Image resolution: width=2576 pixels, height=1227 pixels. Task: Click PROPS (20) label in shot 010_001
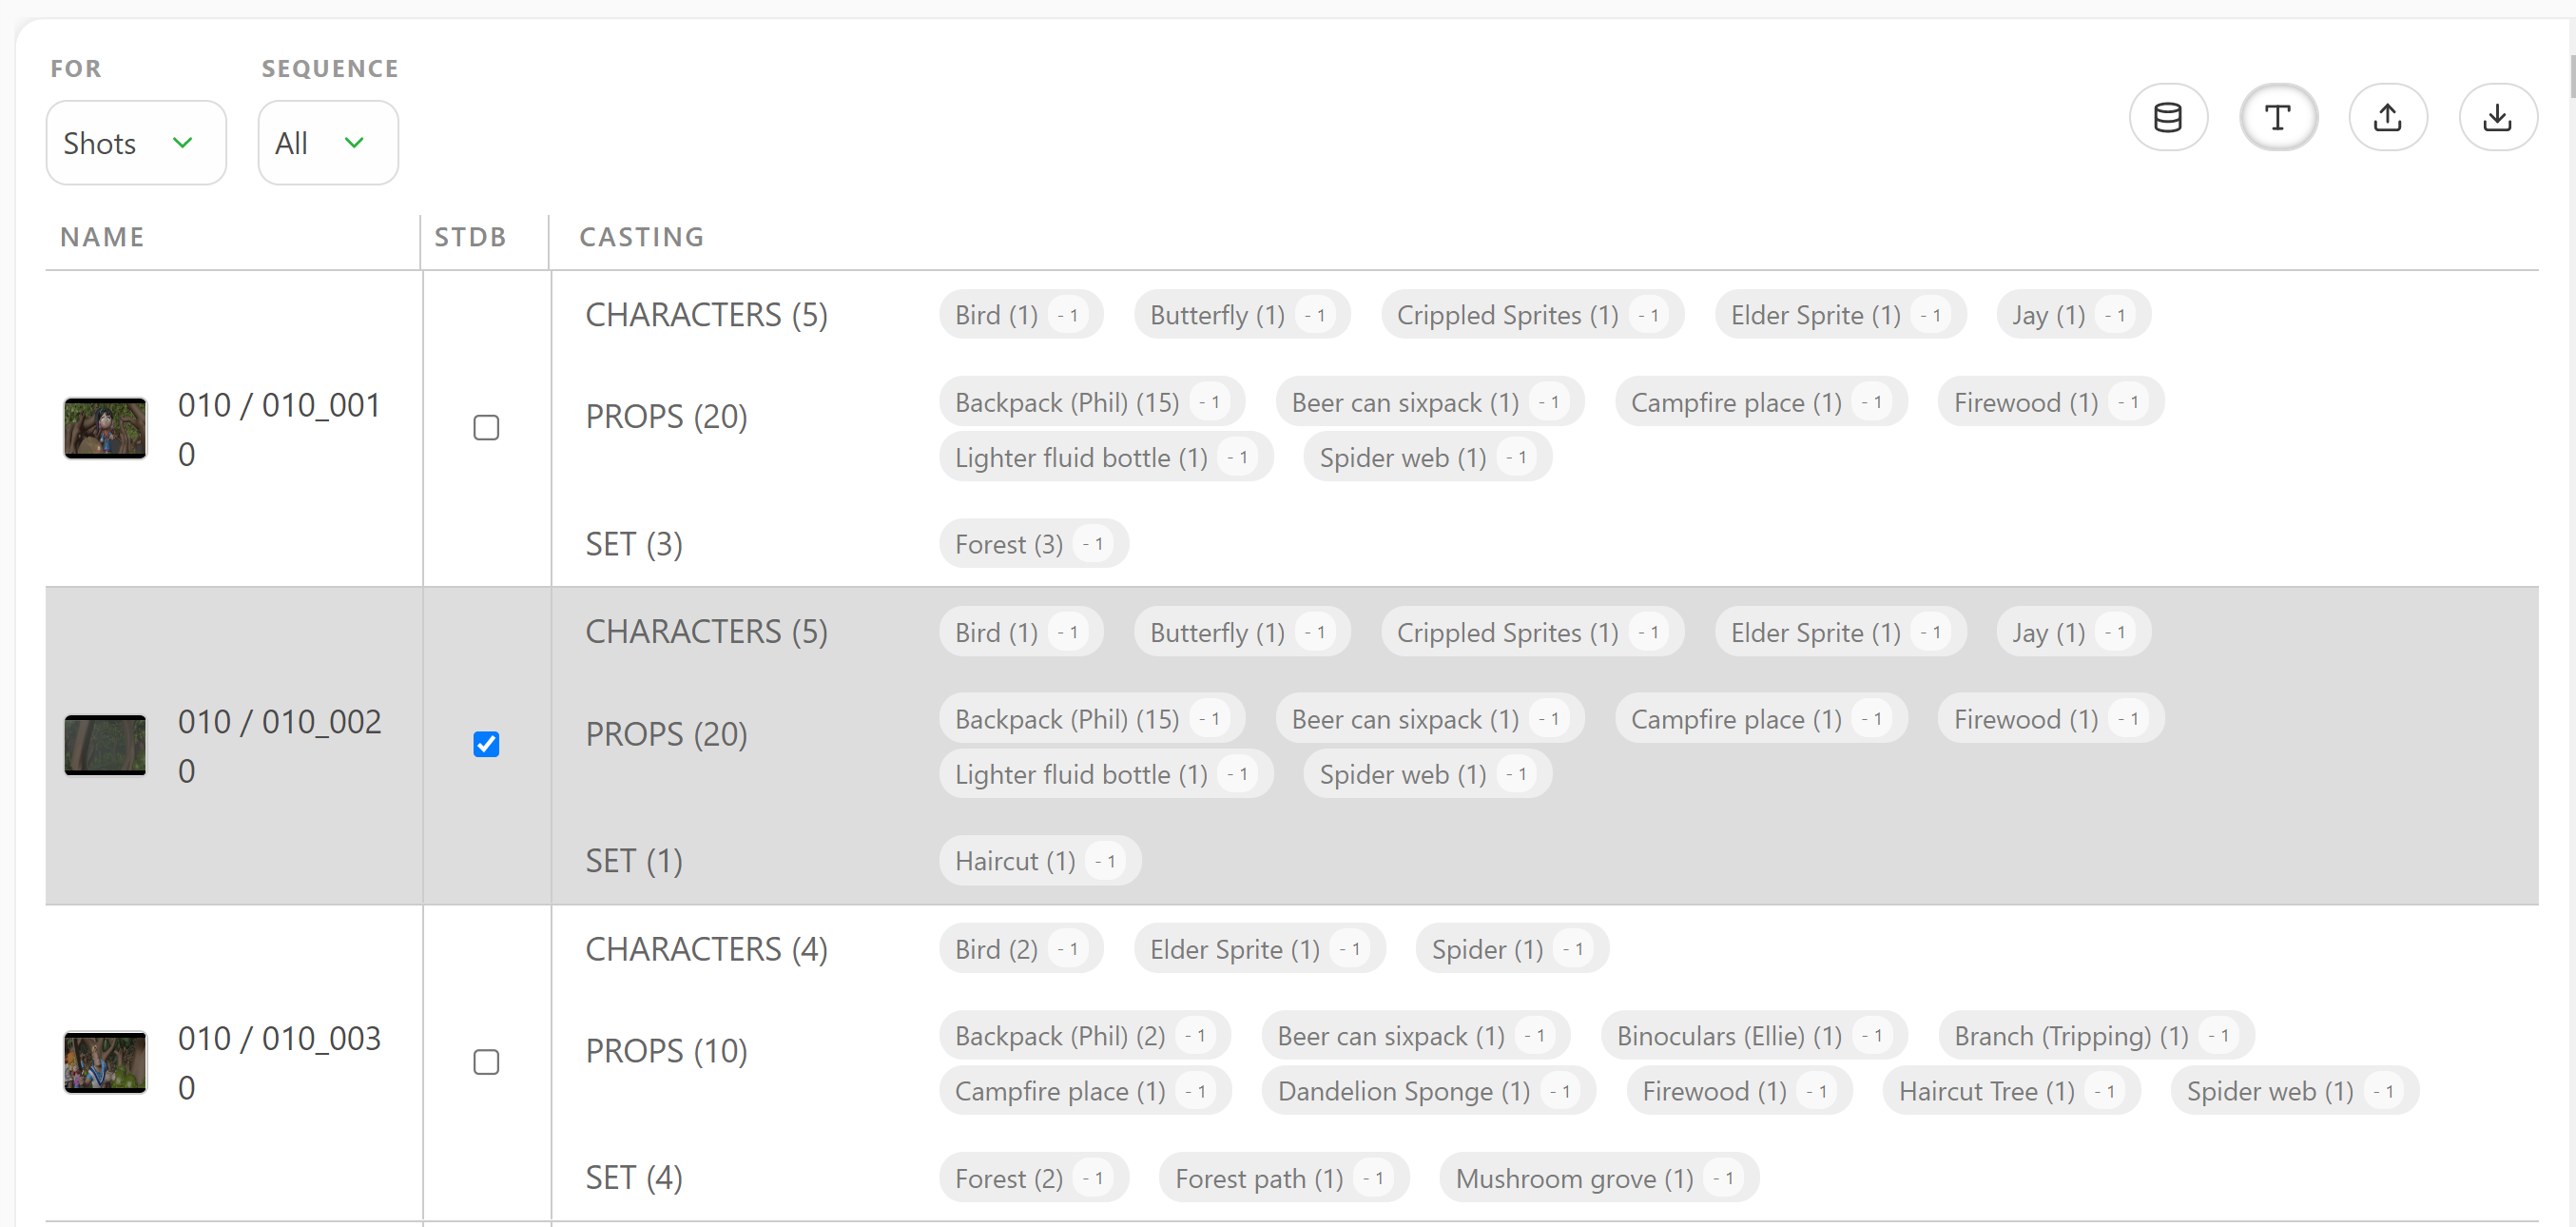pos(666,418)
